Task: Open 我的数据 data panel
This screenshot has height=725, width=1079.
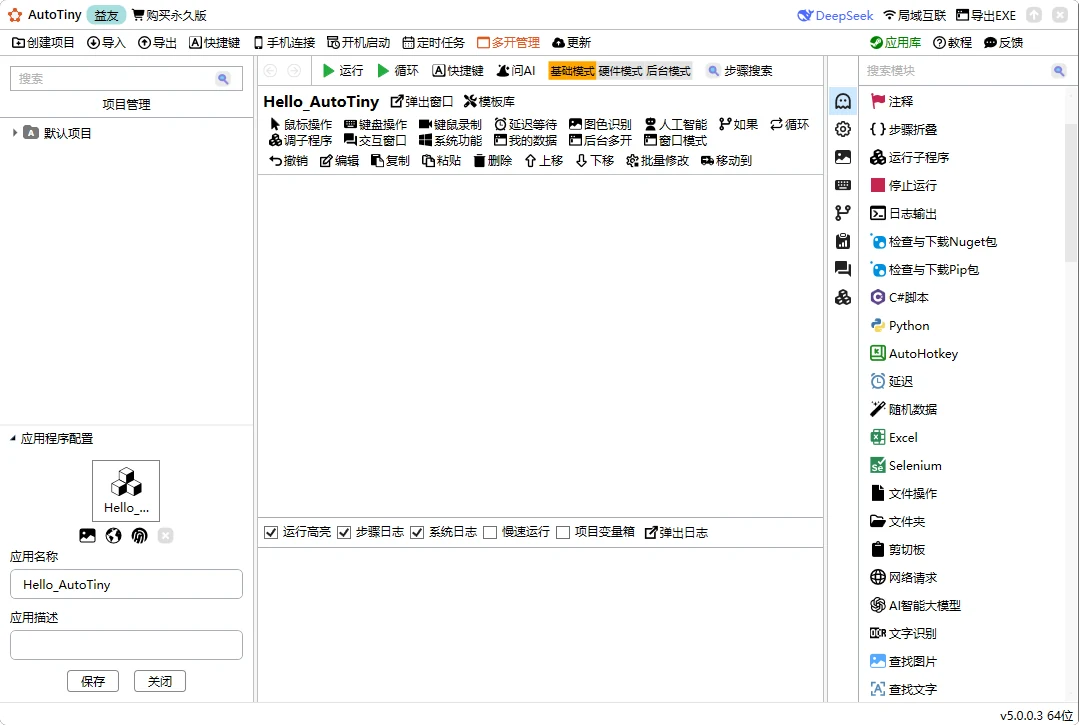Action: pyautogui.click(x=526, y=140)
